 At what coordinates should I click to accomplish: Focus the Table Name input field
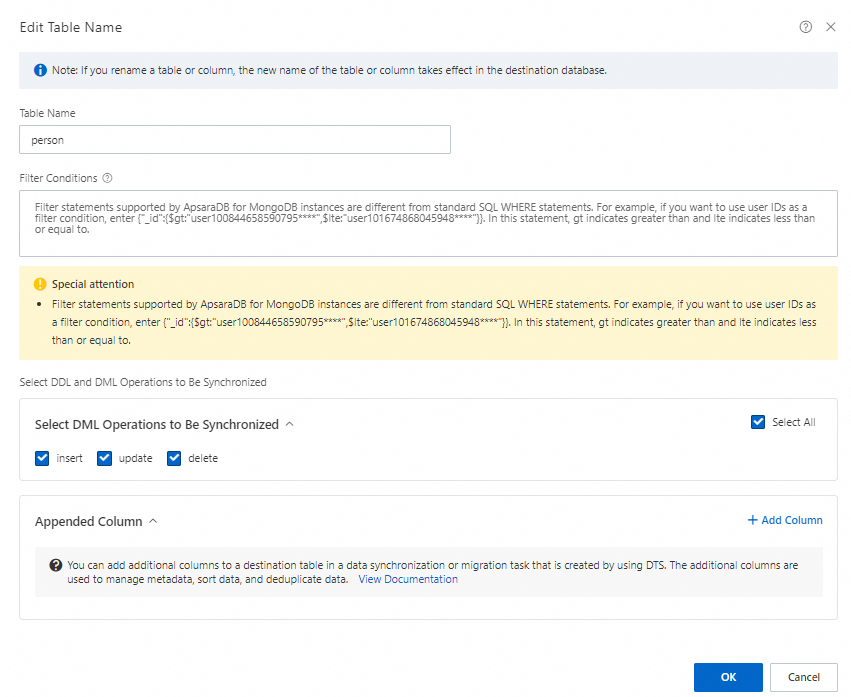[235, 140]
